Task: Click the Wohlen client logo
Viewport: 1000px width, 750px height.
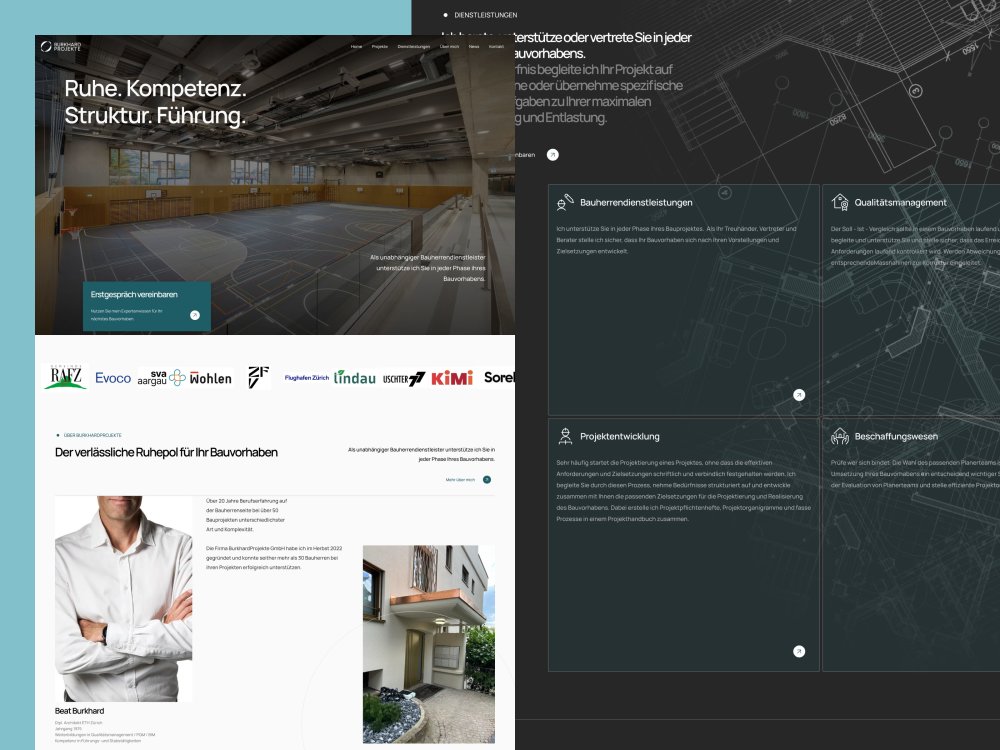Action: point(210,378)
